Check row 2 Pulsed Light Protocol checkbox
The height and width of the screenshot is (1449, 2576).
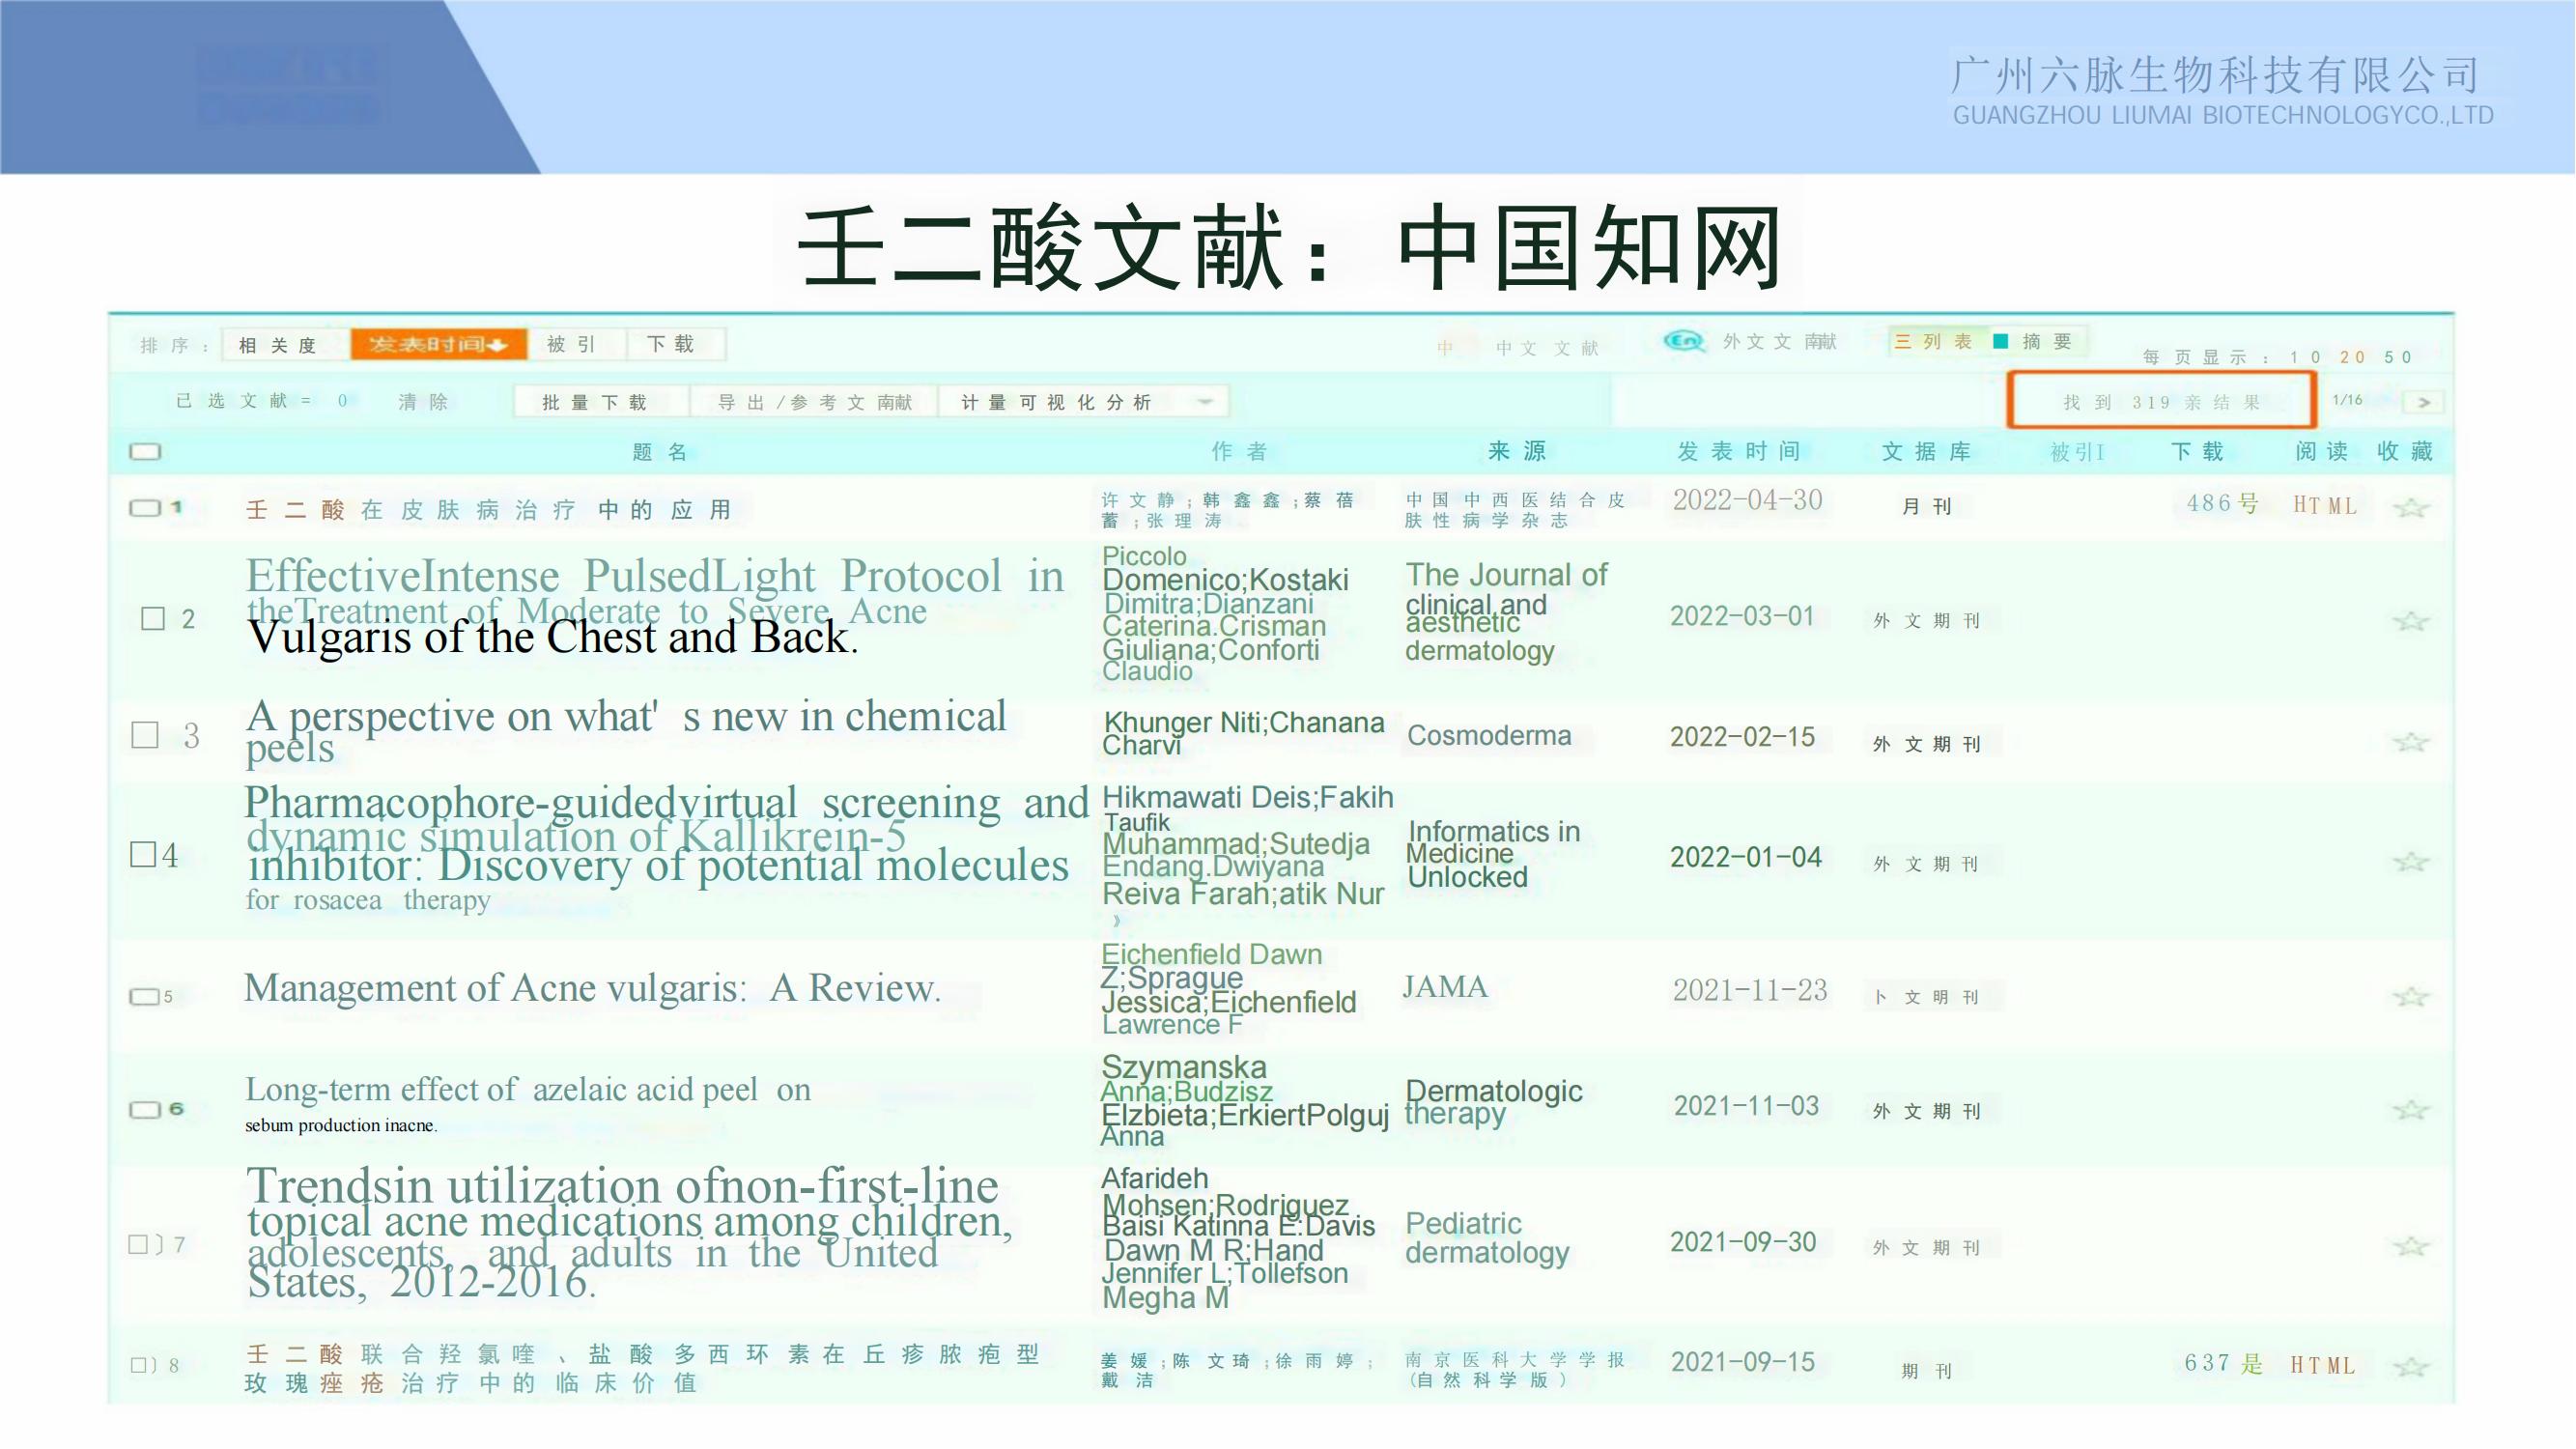153,619
